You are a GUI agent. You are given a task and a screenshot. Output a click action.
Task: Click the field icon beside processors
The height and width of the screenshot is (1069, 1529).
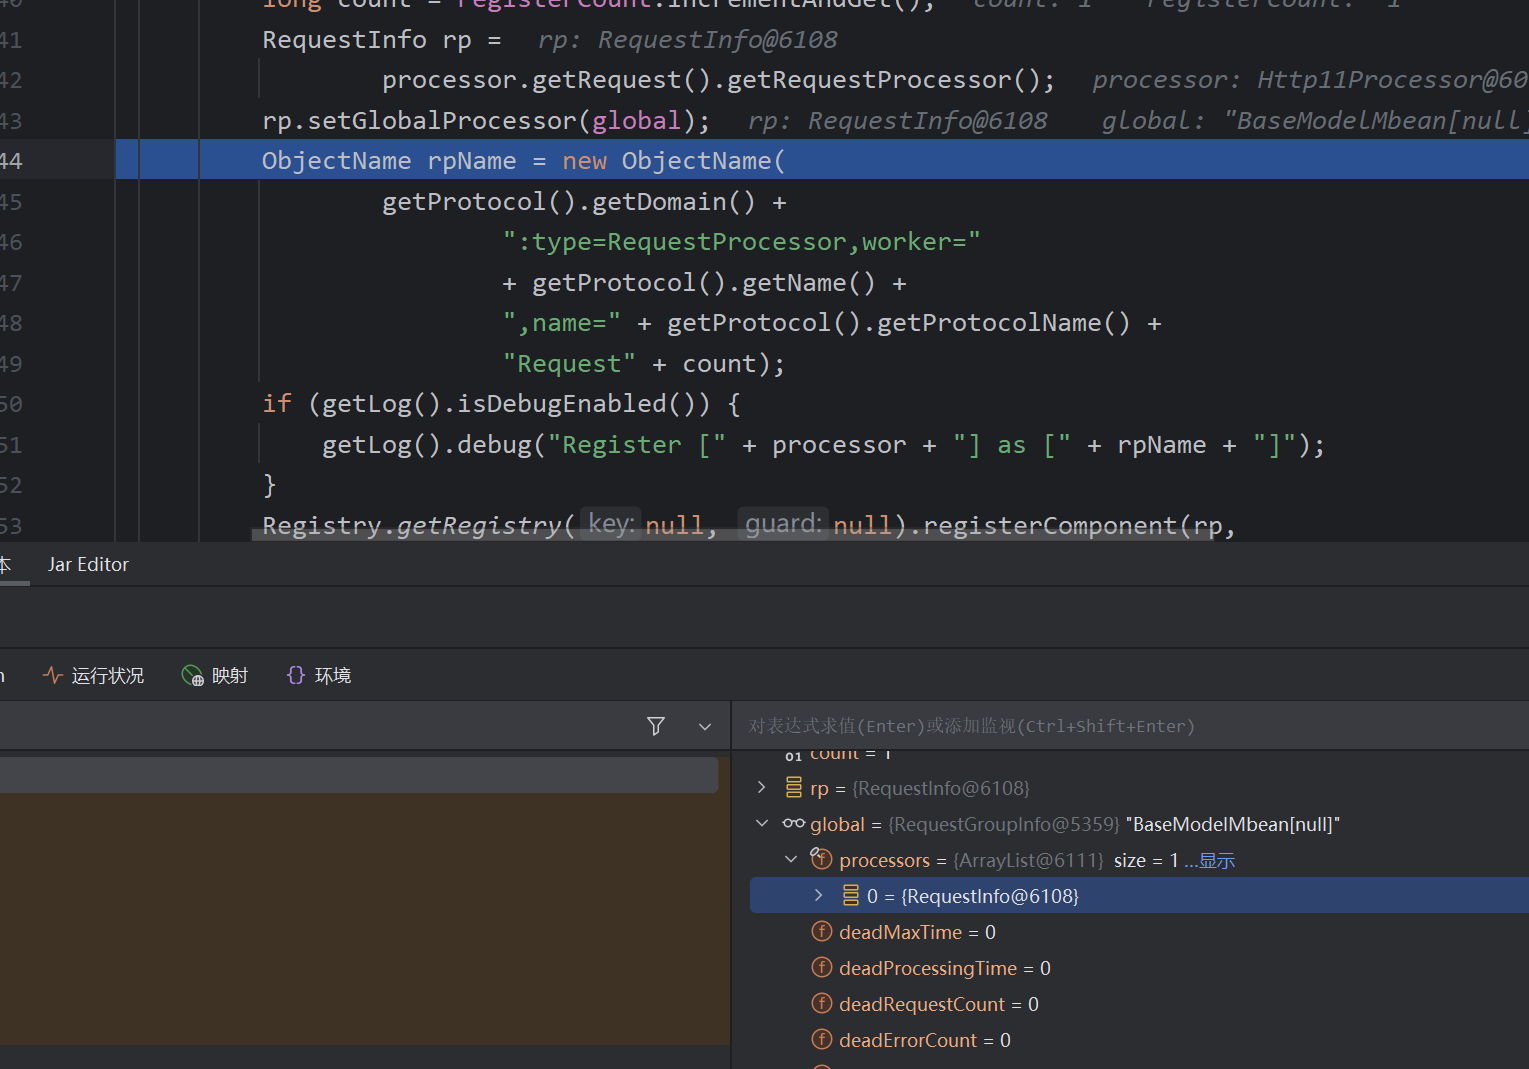point(822,859)
